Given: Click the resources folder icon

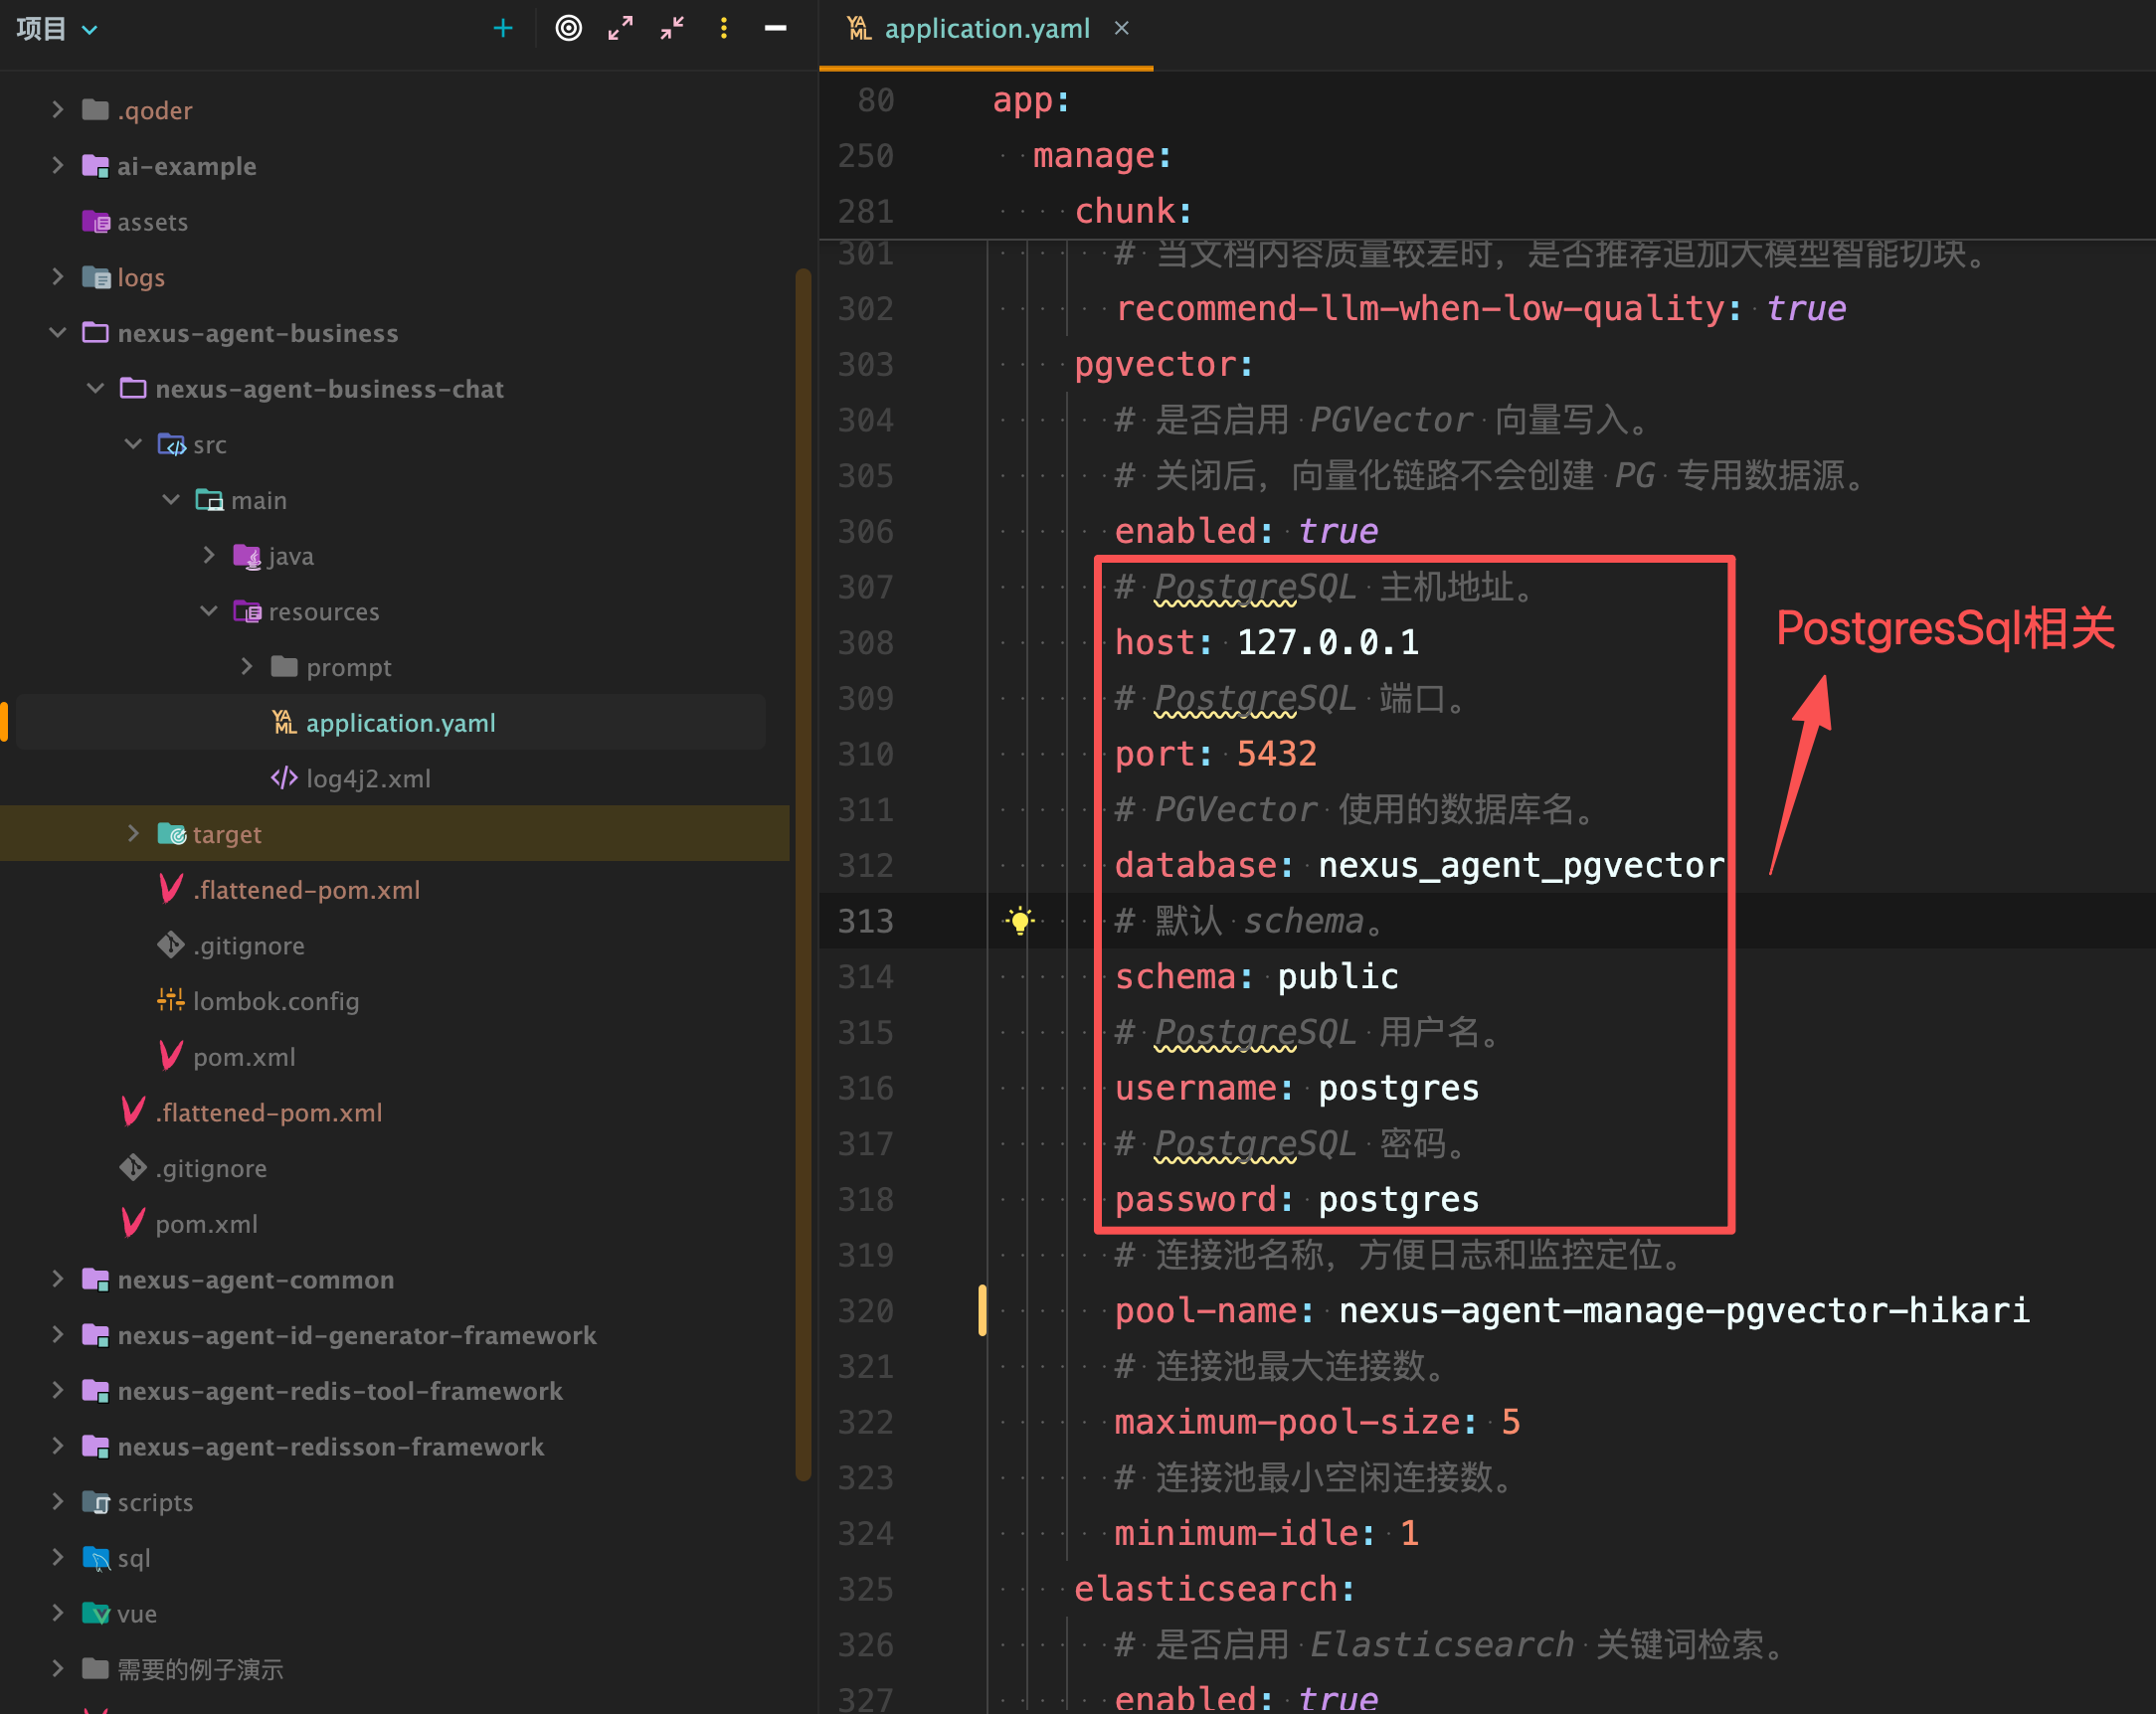Looking at the screenshot, I should (x=247, y=610).
